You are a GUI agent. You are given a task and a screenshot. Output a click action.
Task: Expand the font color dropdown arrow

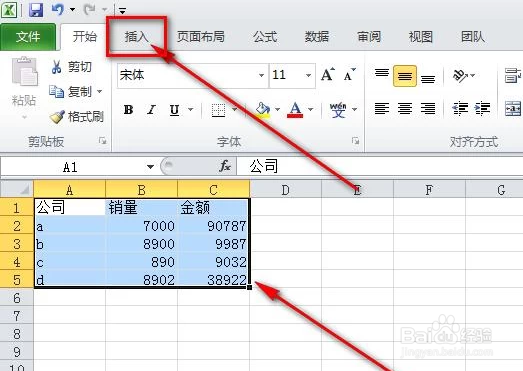tap(311, 109)
